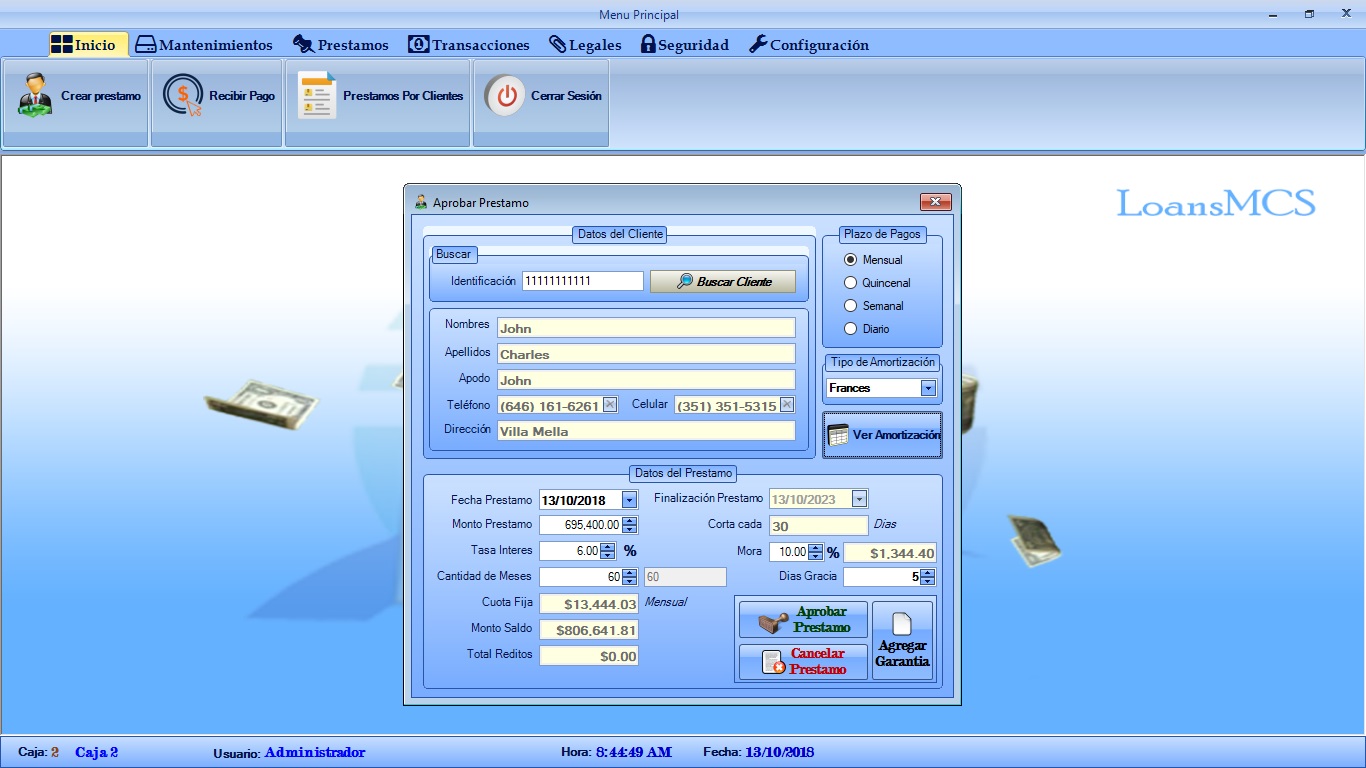Image resolution: width=1366 pixels, height=768 pixels.
Task: Click the LoansMCS logo text
Action: (x=1216, y=203)
